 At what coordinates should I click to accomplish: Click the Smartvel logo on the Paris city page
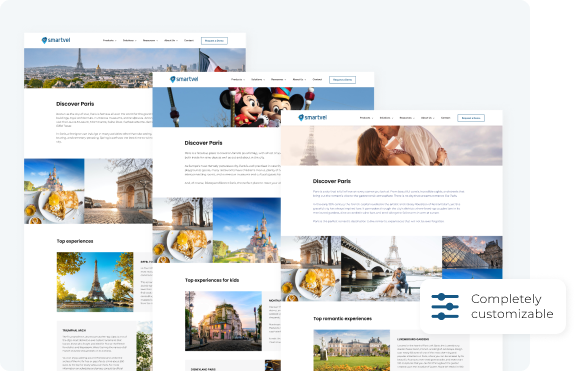(x=56, y=40)
